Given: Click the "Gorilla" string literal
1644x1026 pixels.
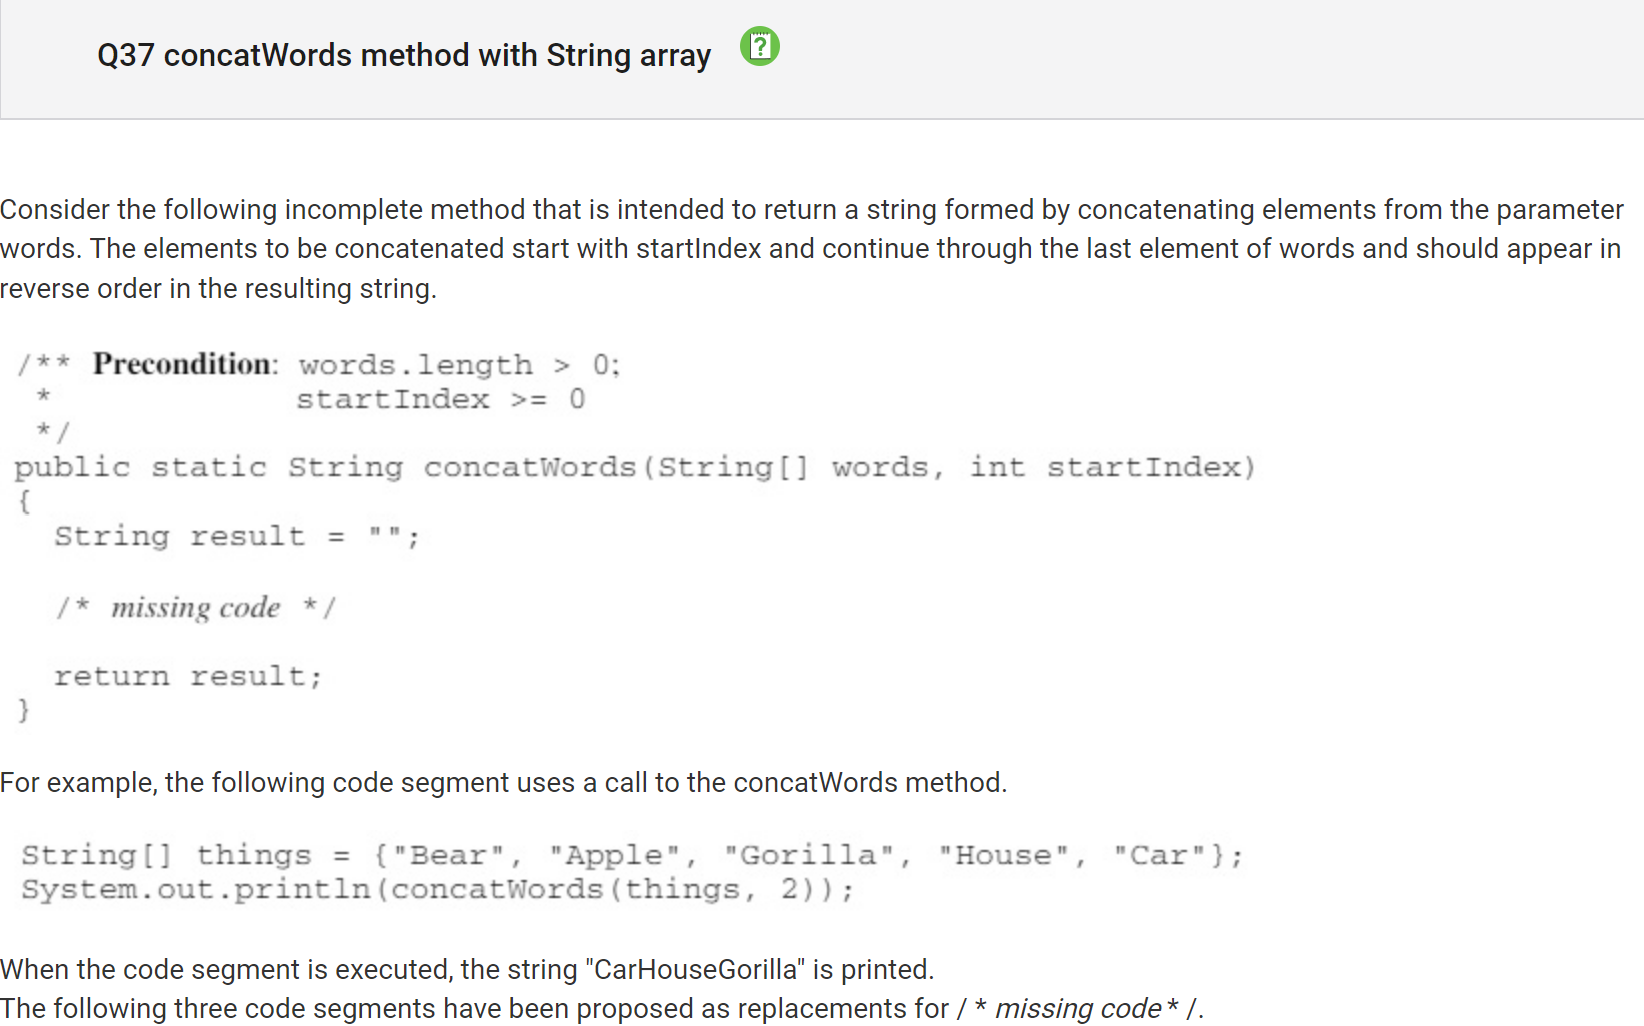Looking at the screenshot, I should coord(809,856).
